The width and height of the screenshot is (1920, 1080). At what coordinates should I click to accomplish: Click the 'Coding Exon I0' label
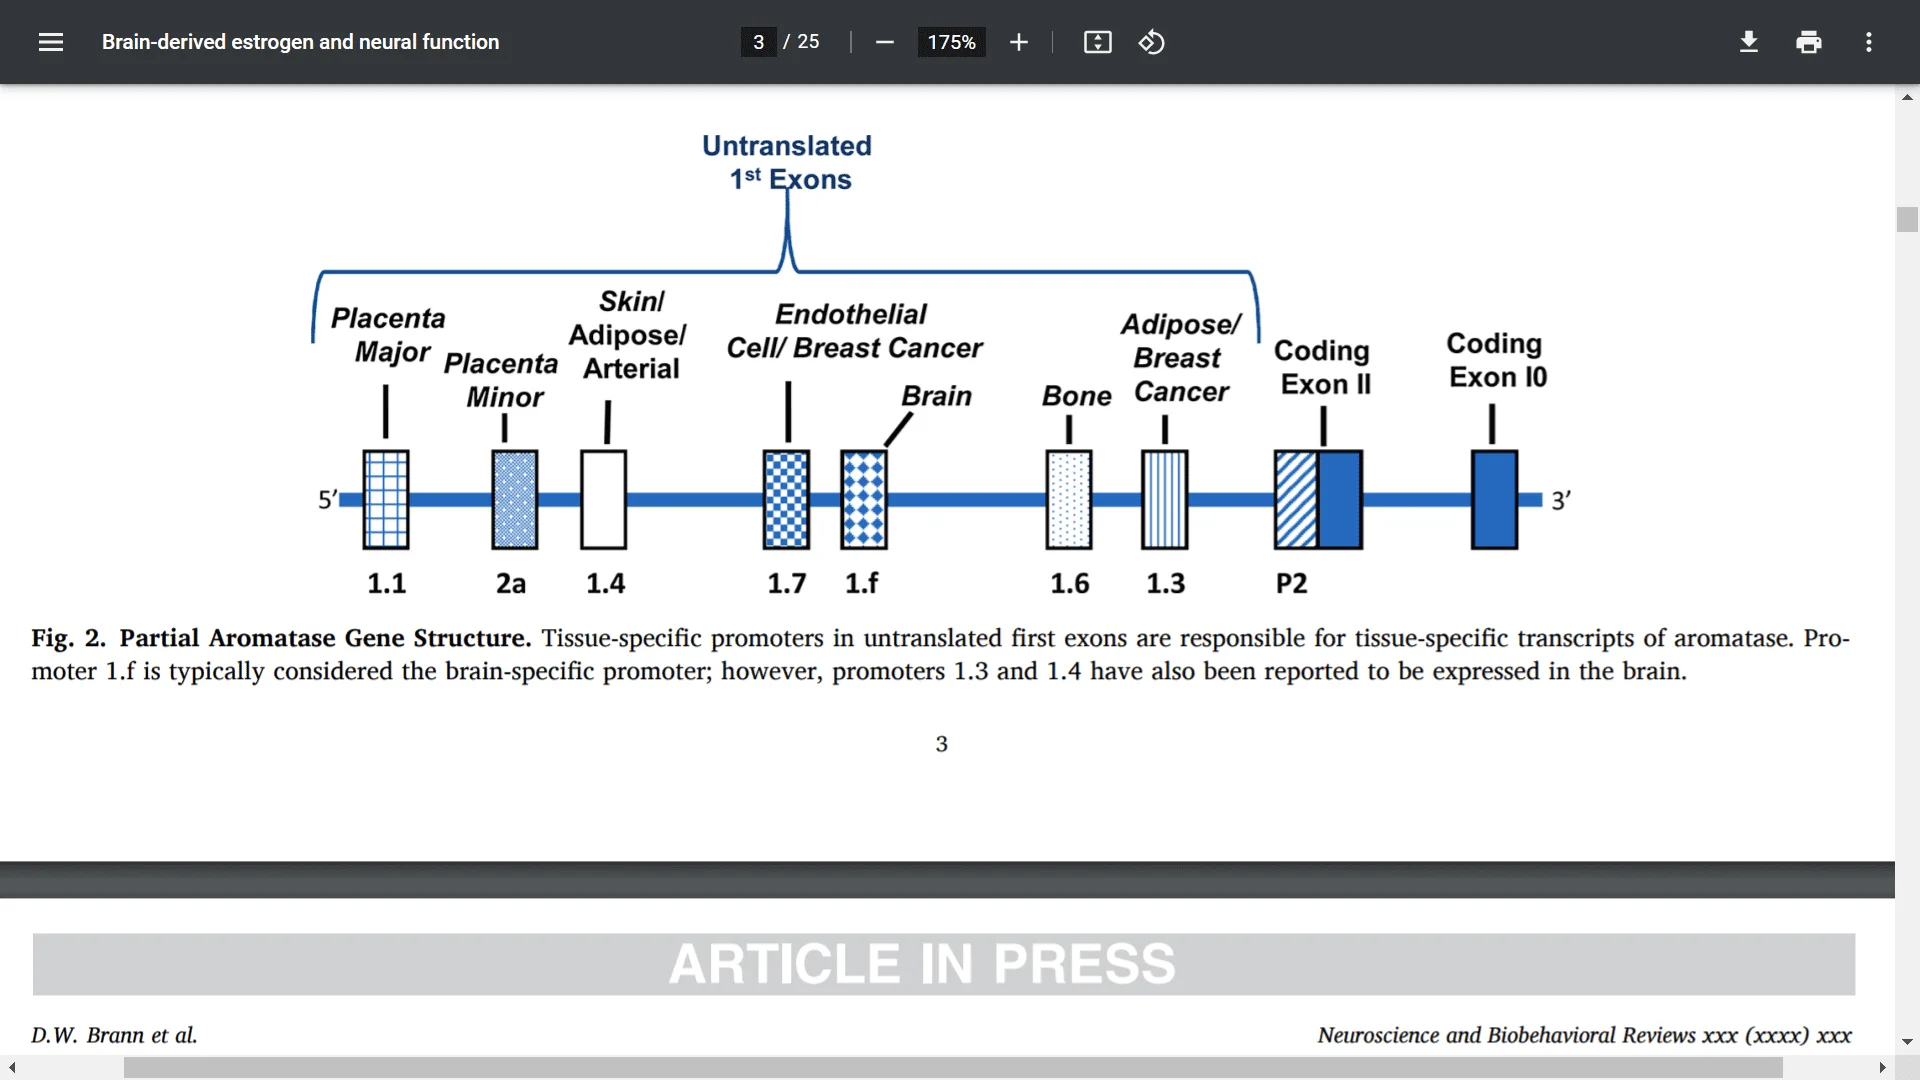point(1496,360)
